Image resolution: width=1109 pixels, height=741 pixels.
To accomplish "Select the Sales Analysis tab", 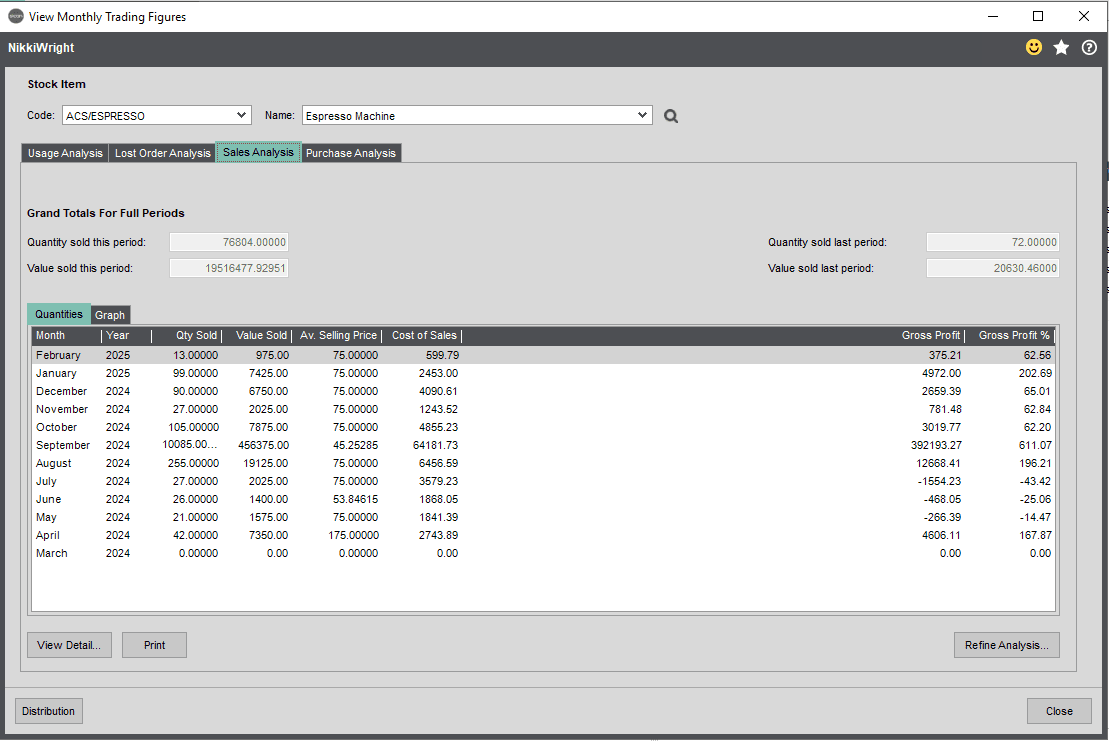I will 258,152.
